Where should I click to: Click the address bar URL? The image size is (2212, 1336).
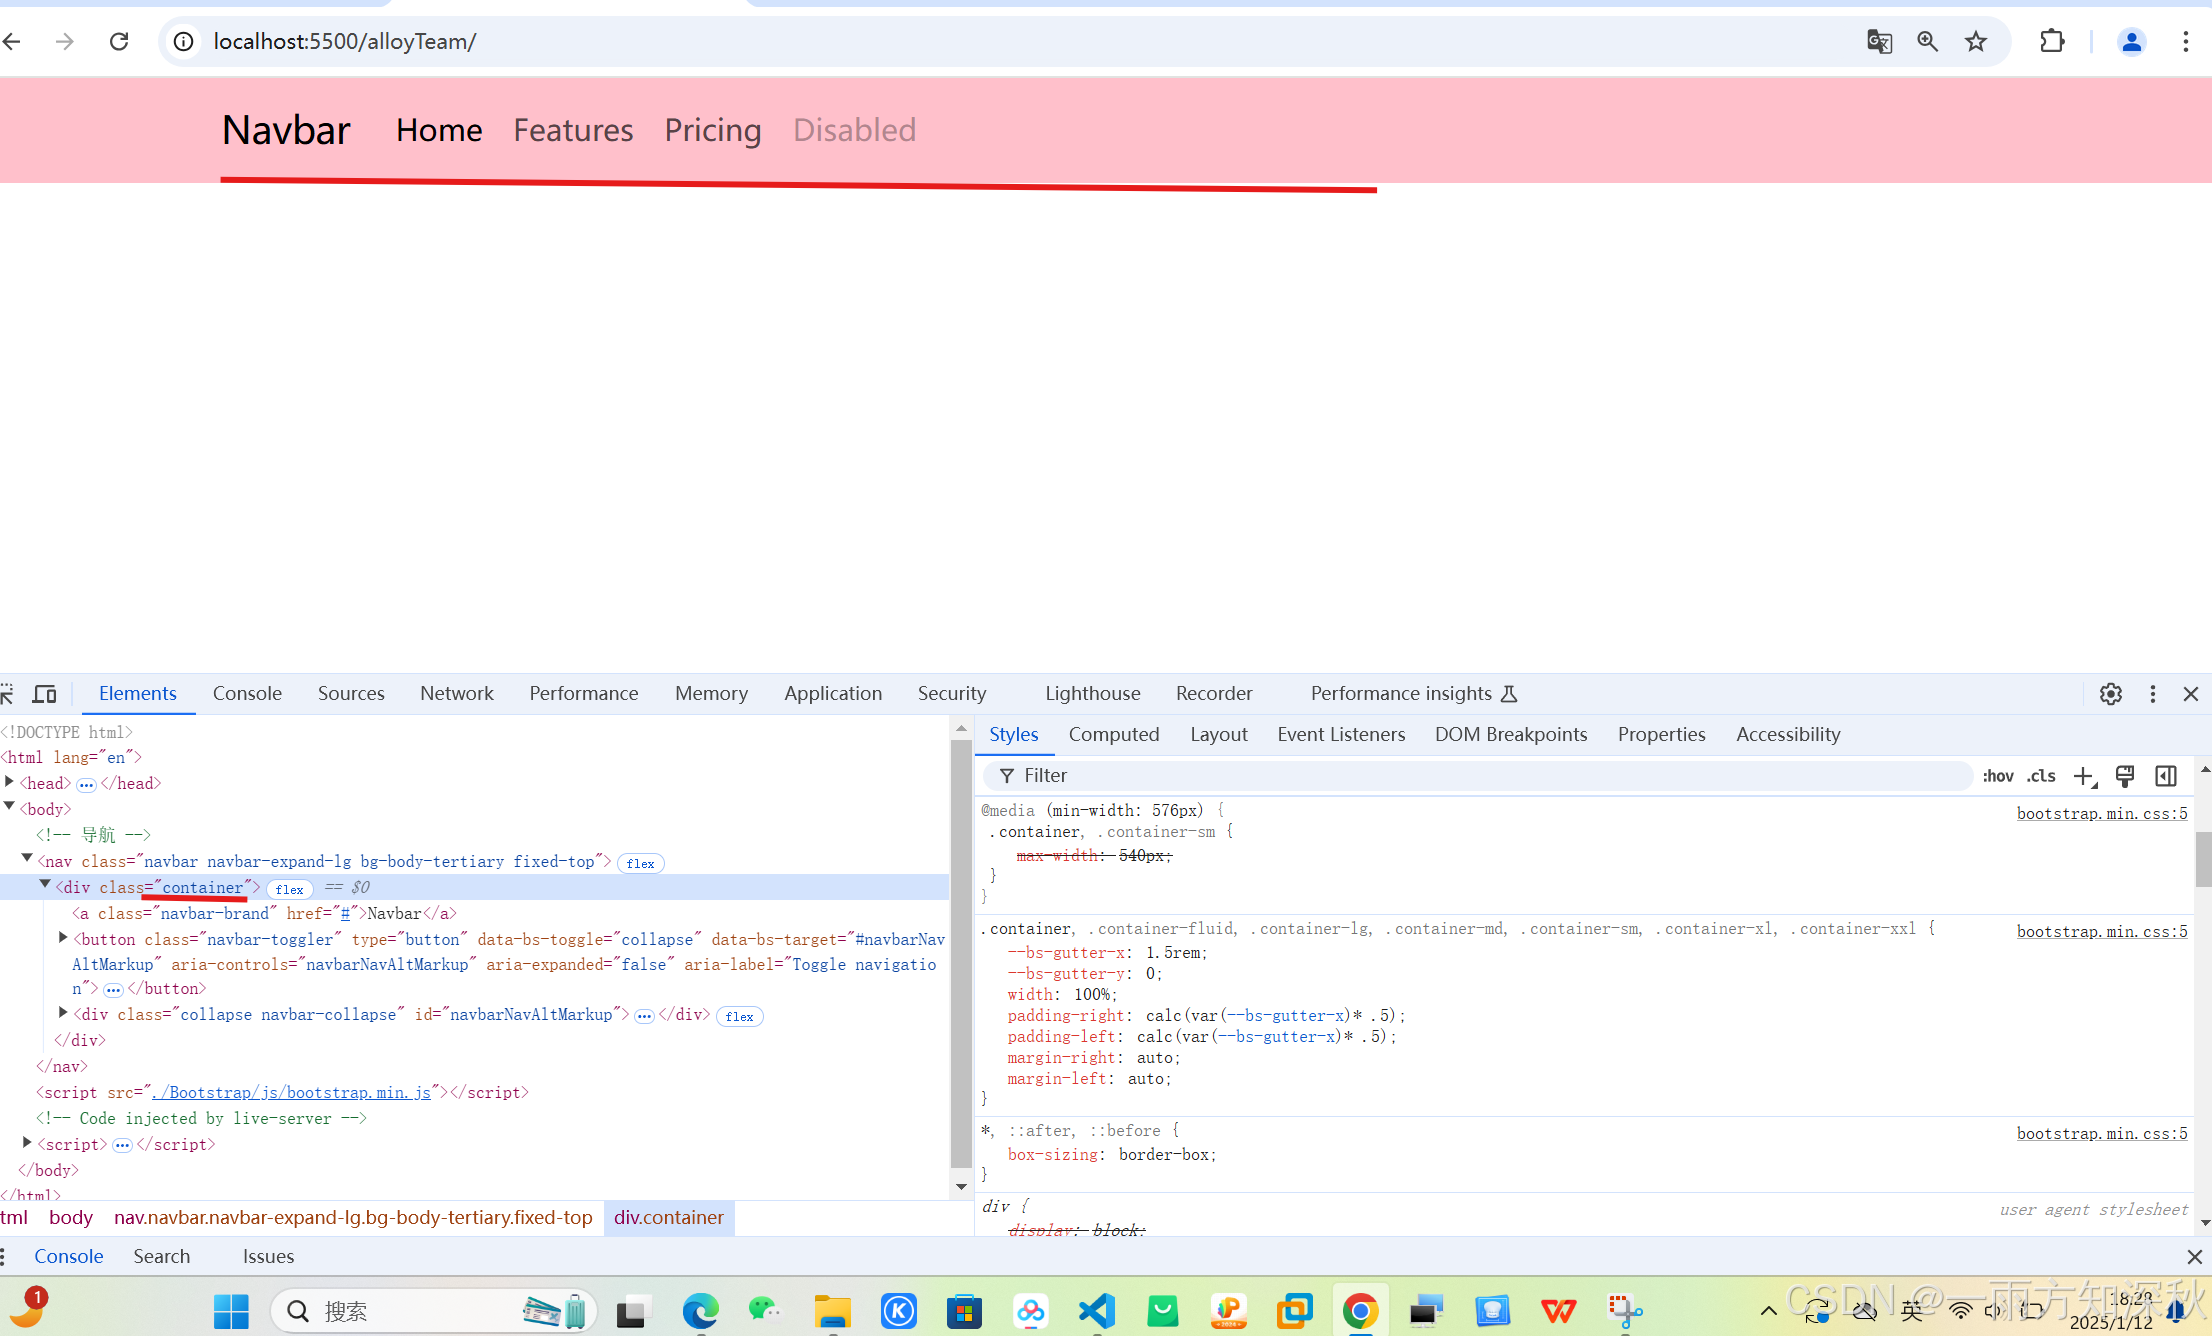coord(345,41)
